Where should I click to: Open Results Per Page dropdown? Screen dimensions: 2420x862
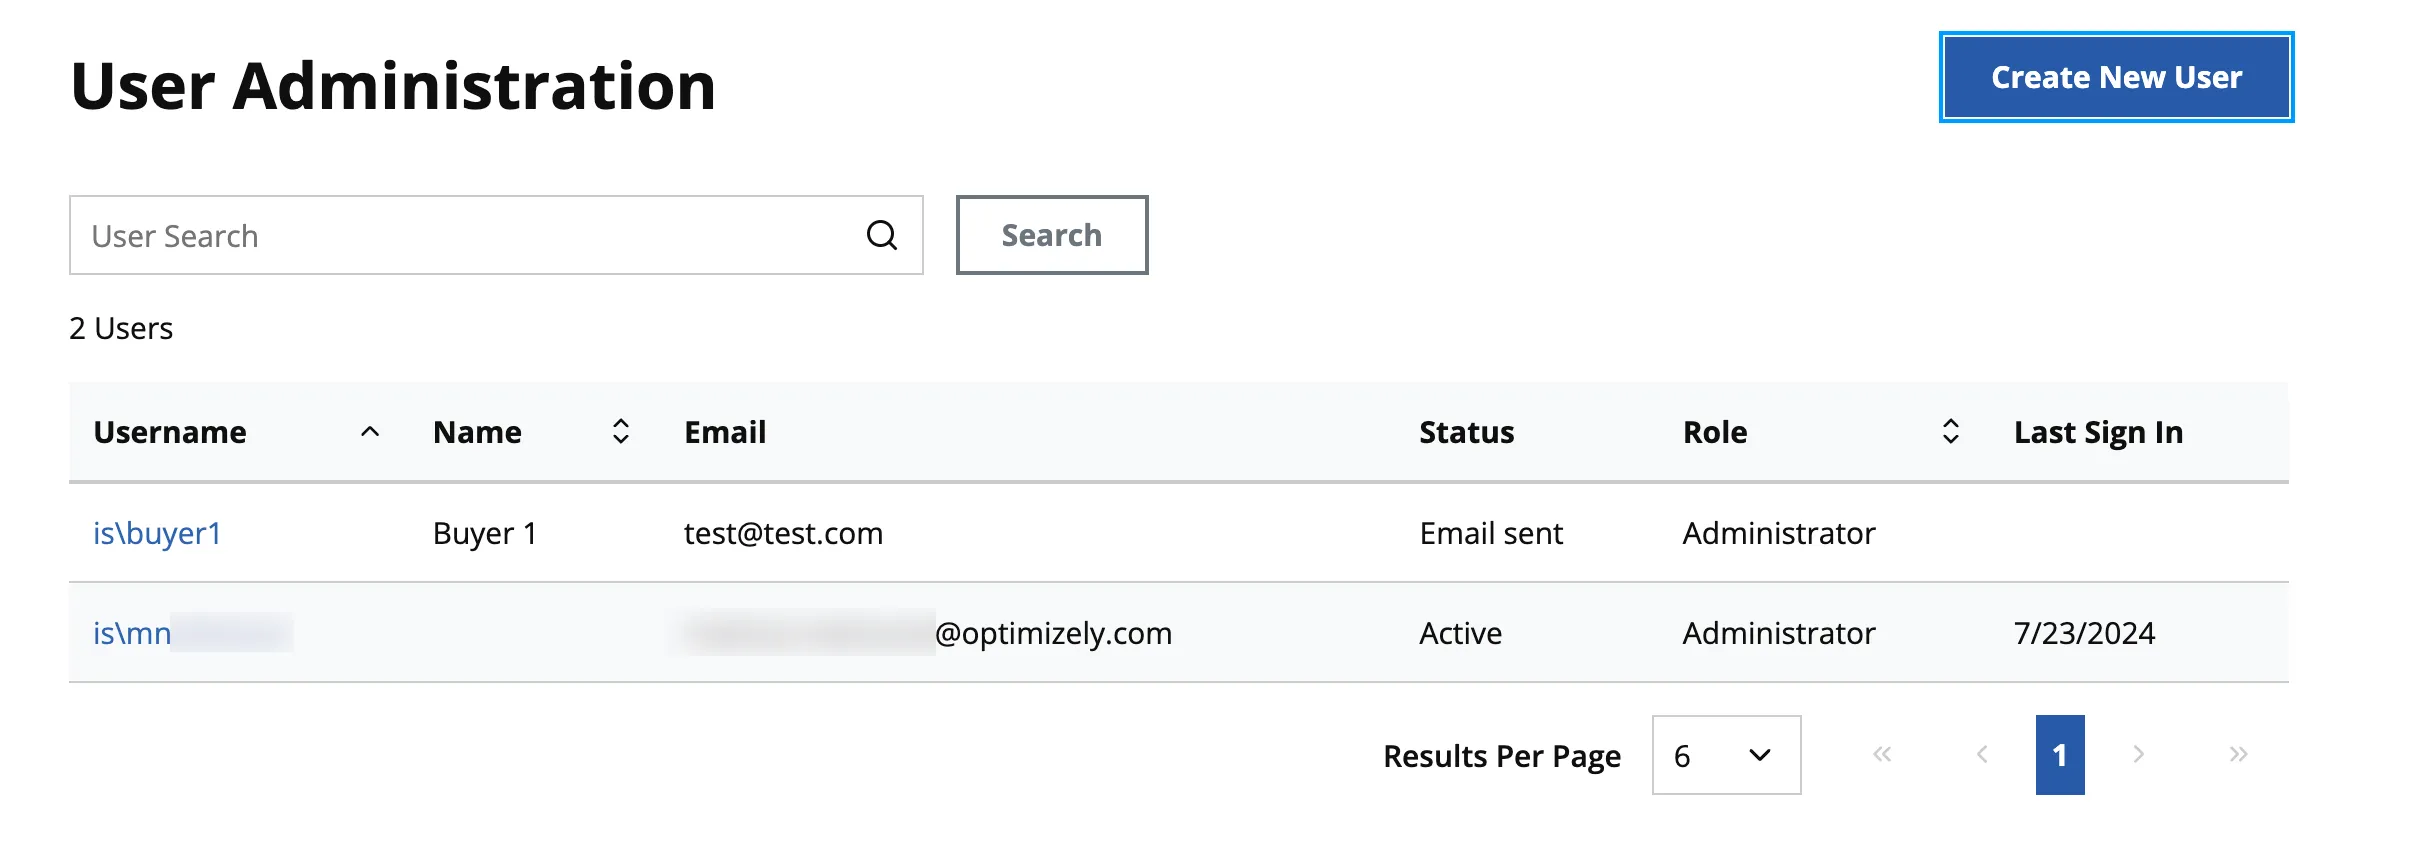1726,755
